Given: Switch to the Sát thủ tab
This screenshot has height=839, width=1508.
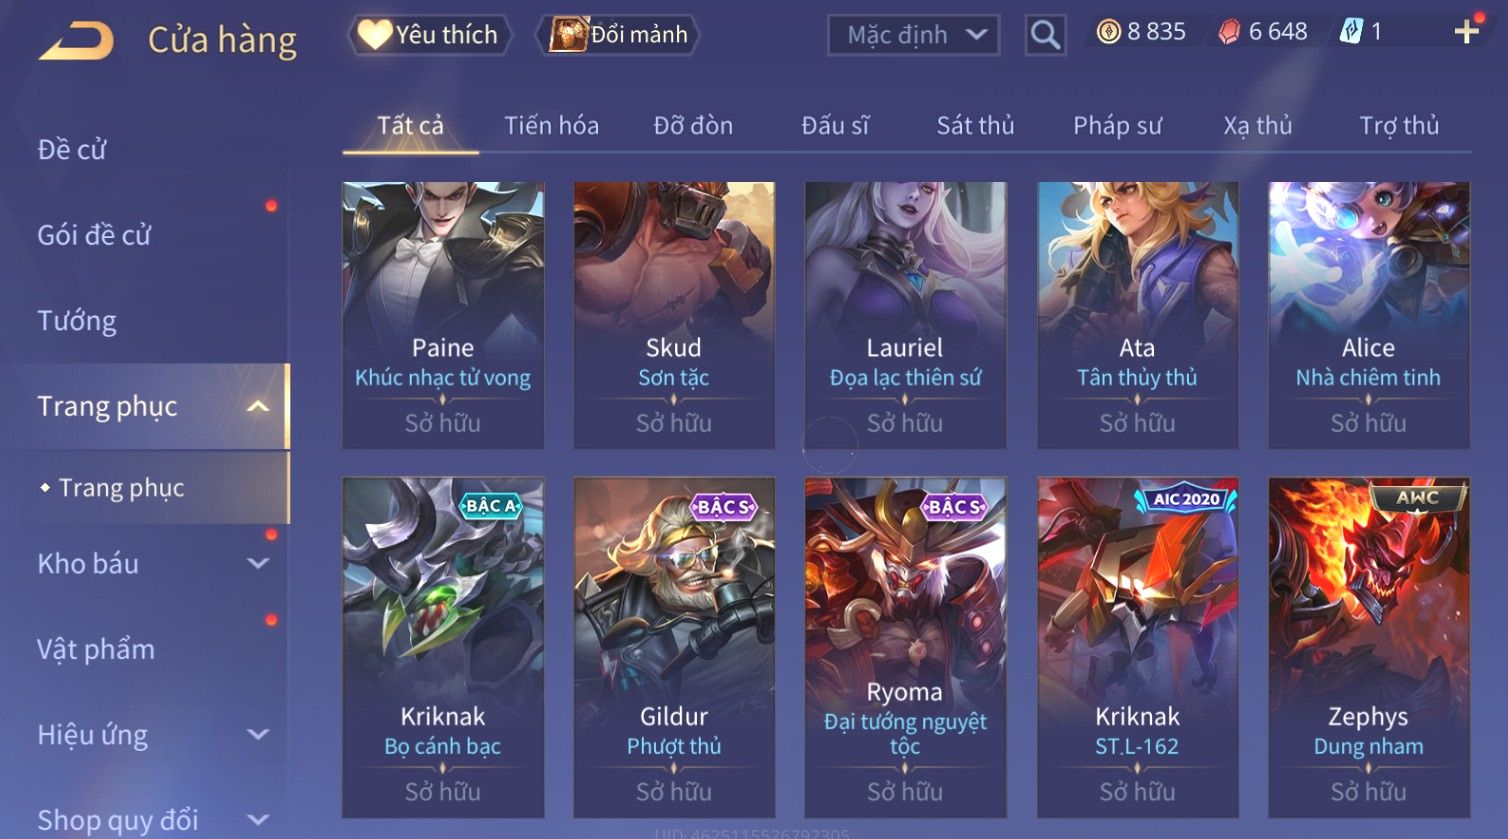Looking at the screenshot, I should pyautogui.click(x=975, y=126).
